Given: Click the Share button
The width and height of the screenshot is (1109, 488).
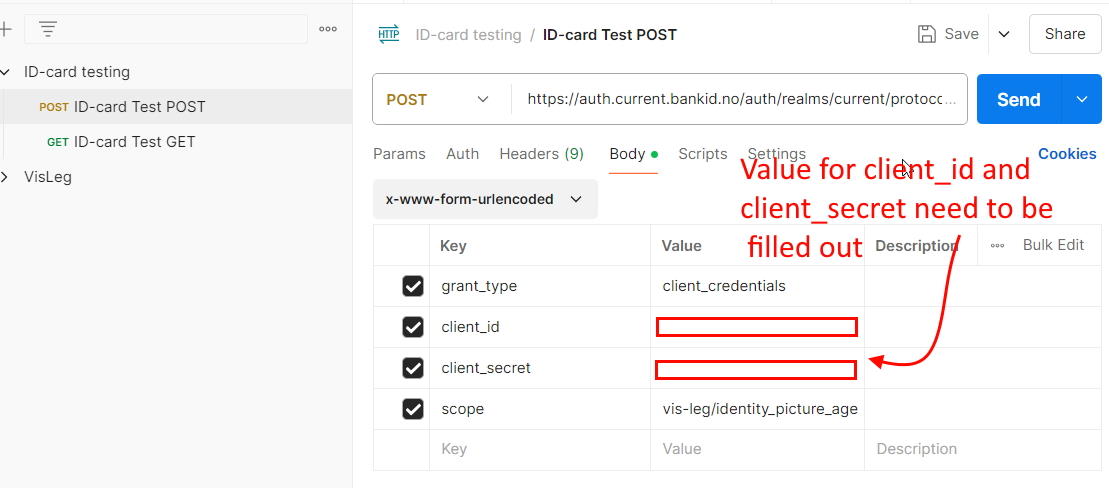Looking at the screenshot, I should 1064,34.
